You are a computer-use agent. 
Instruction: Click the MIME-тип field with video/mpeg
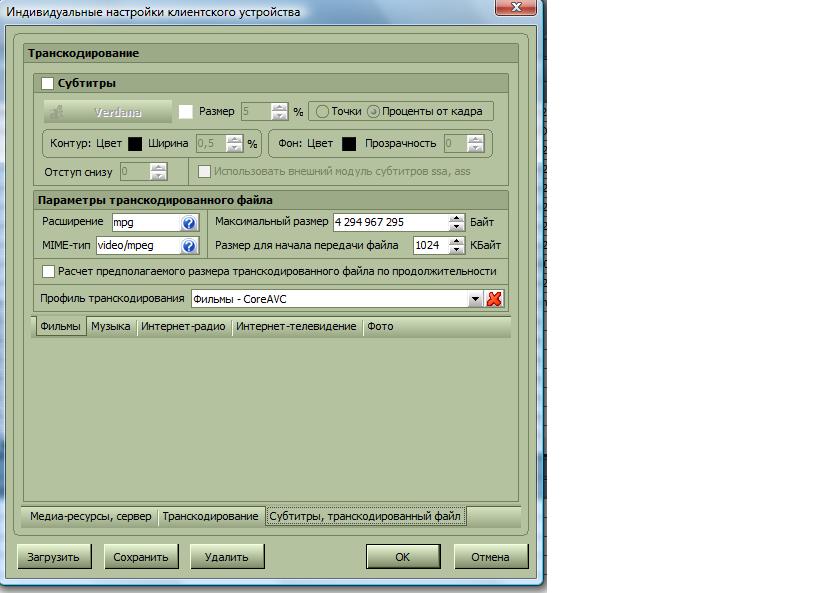point(138,245)
